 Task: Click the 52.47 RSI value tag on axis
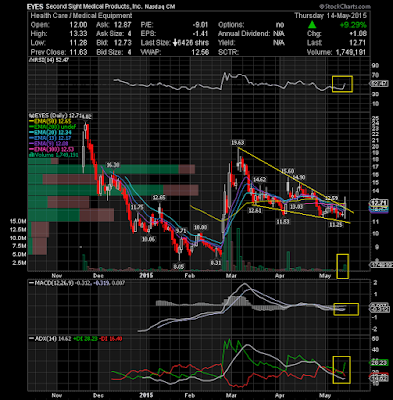coord(379,84)
